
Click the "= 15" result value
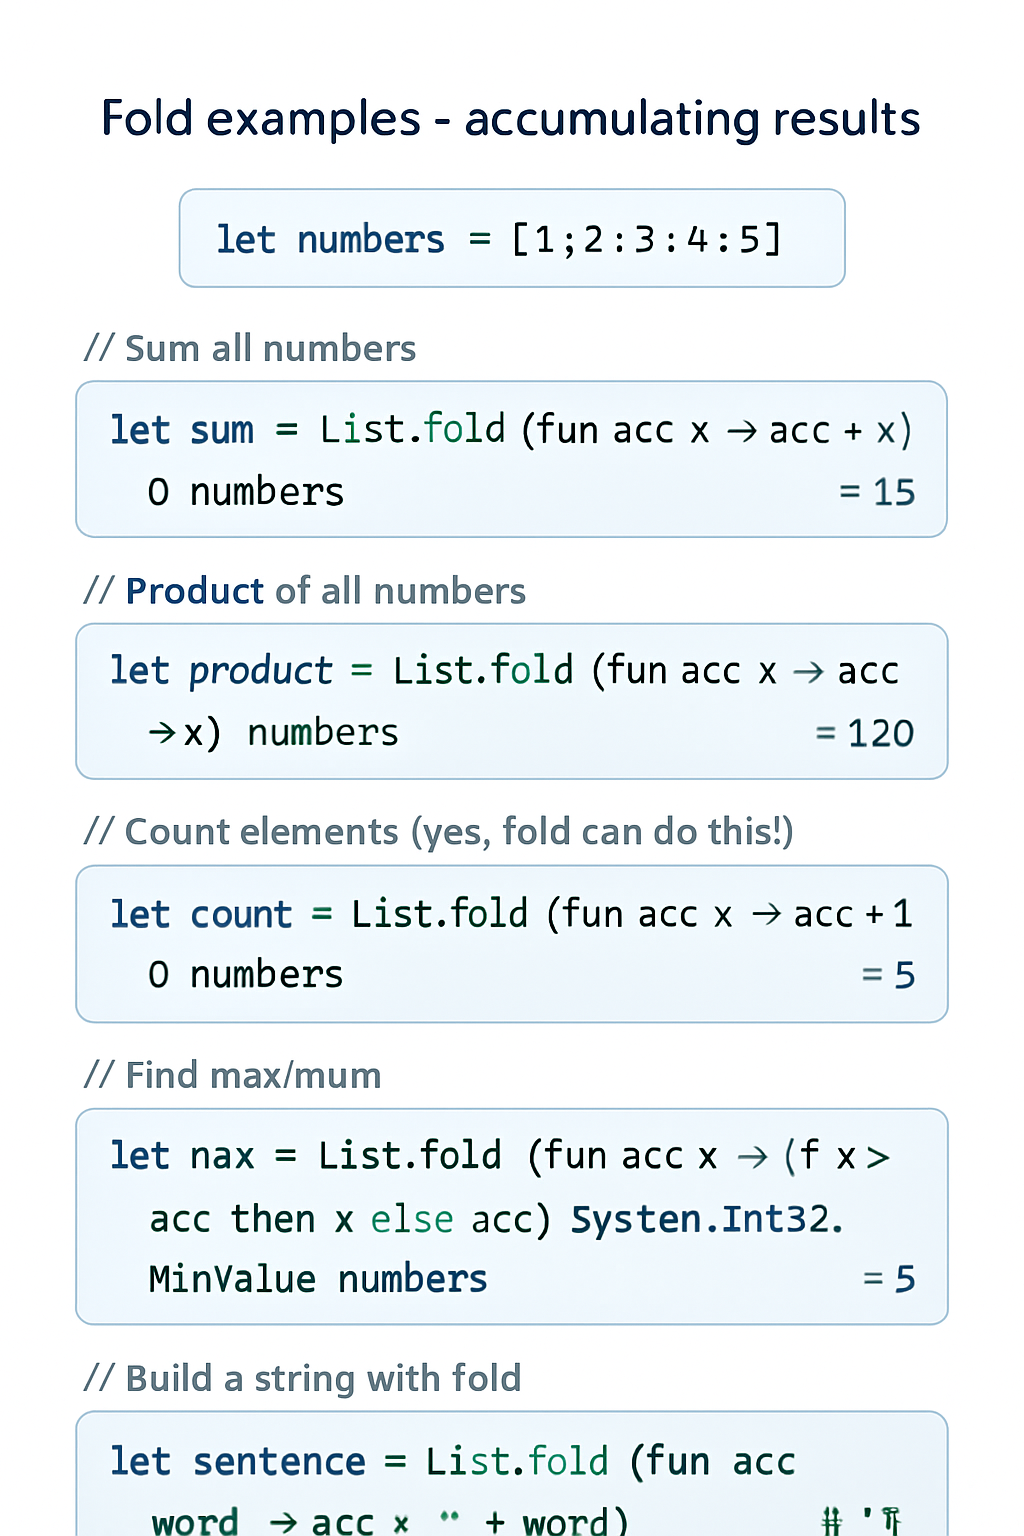tap(877, 492)
